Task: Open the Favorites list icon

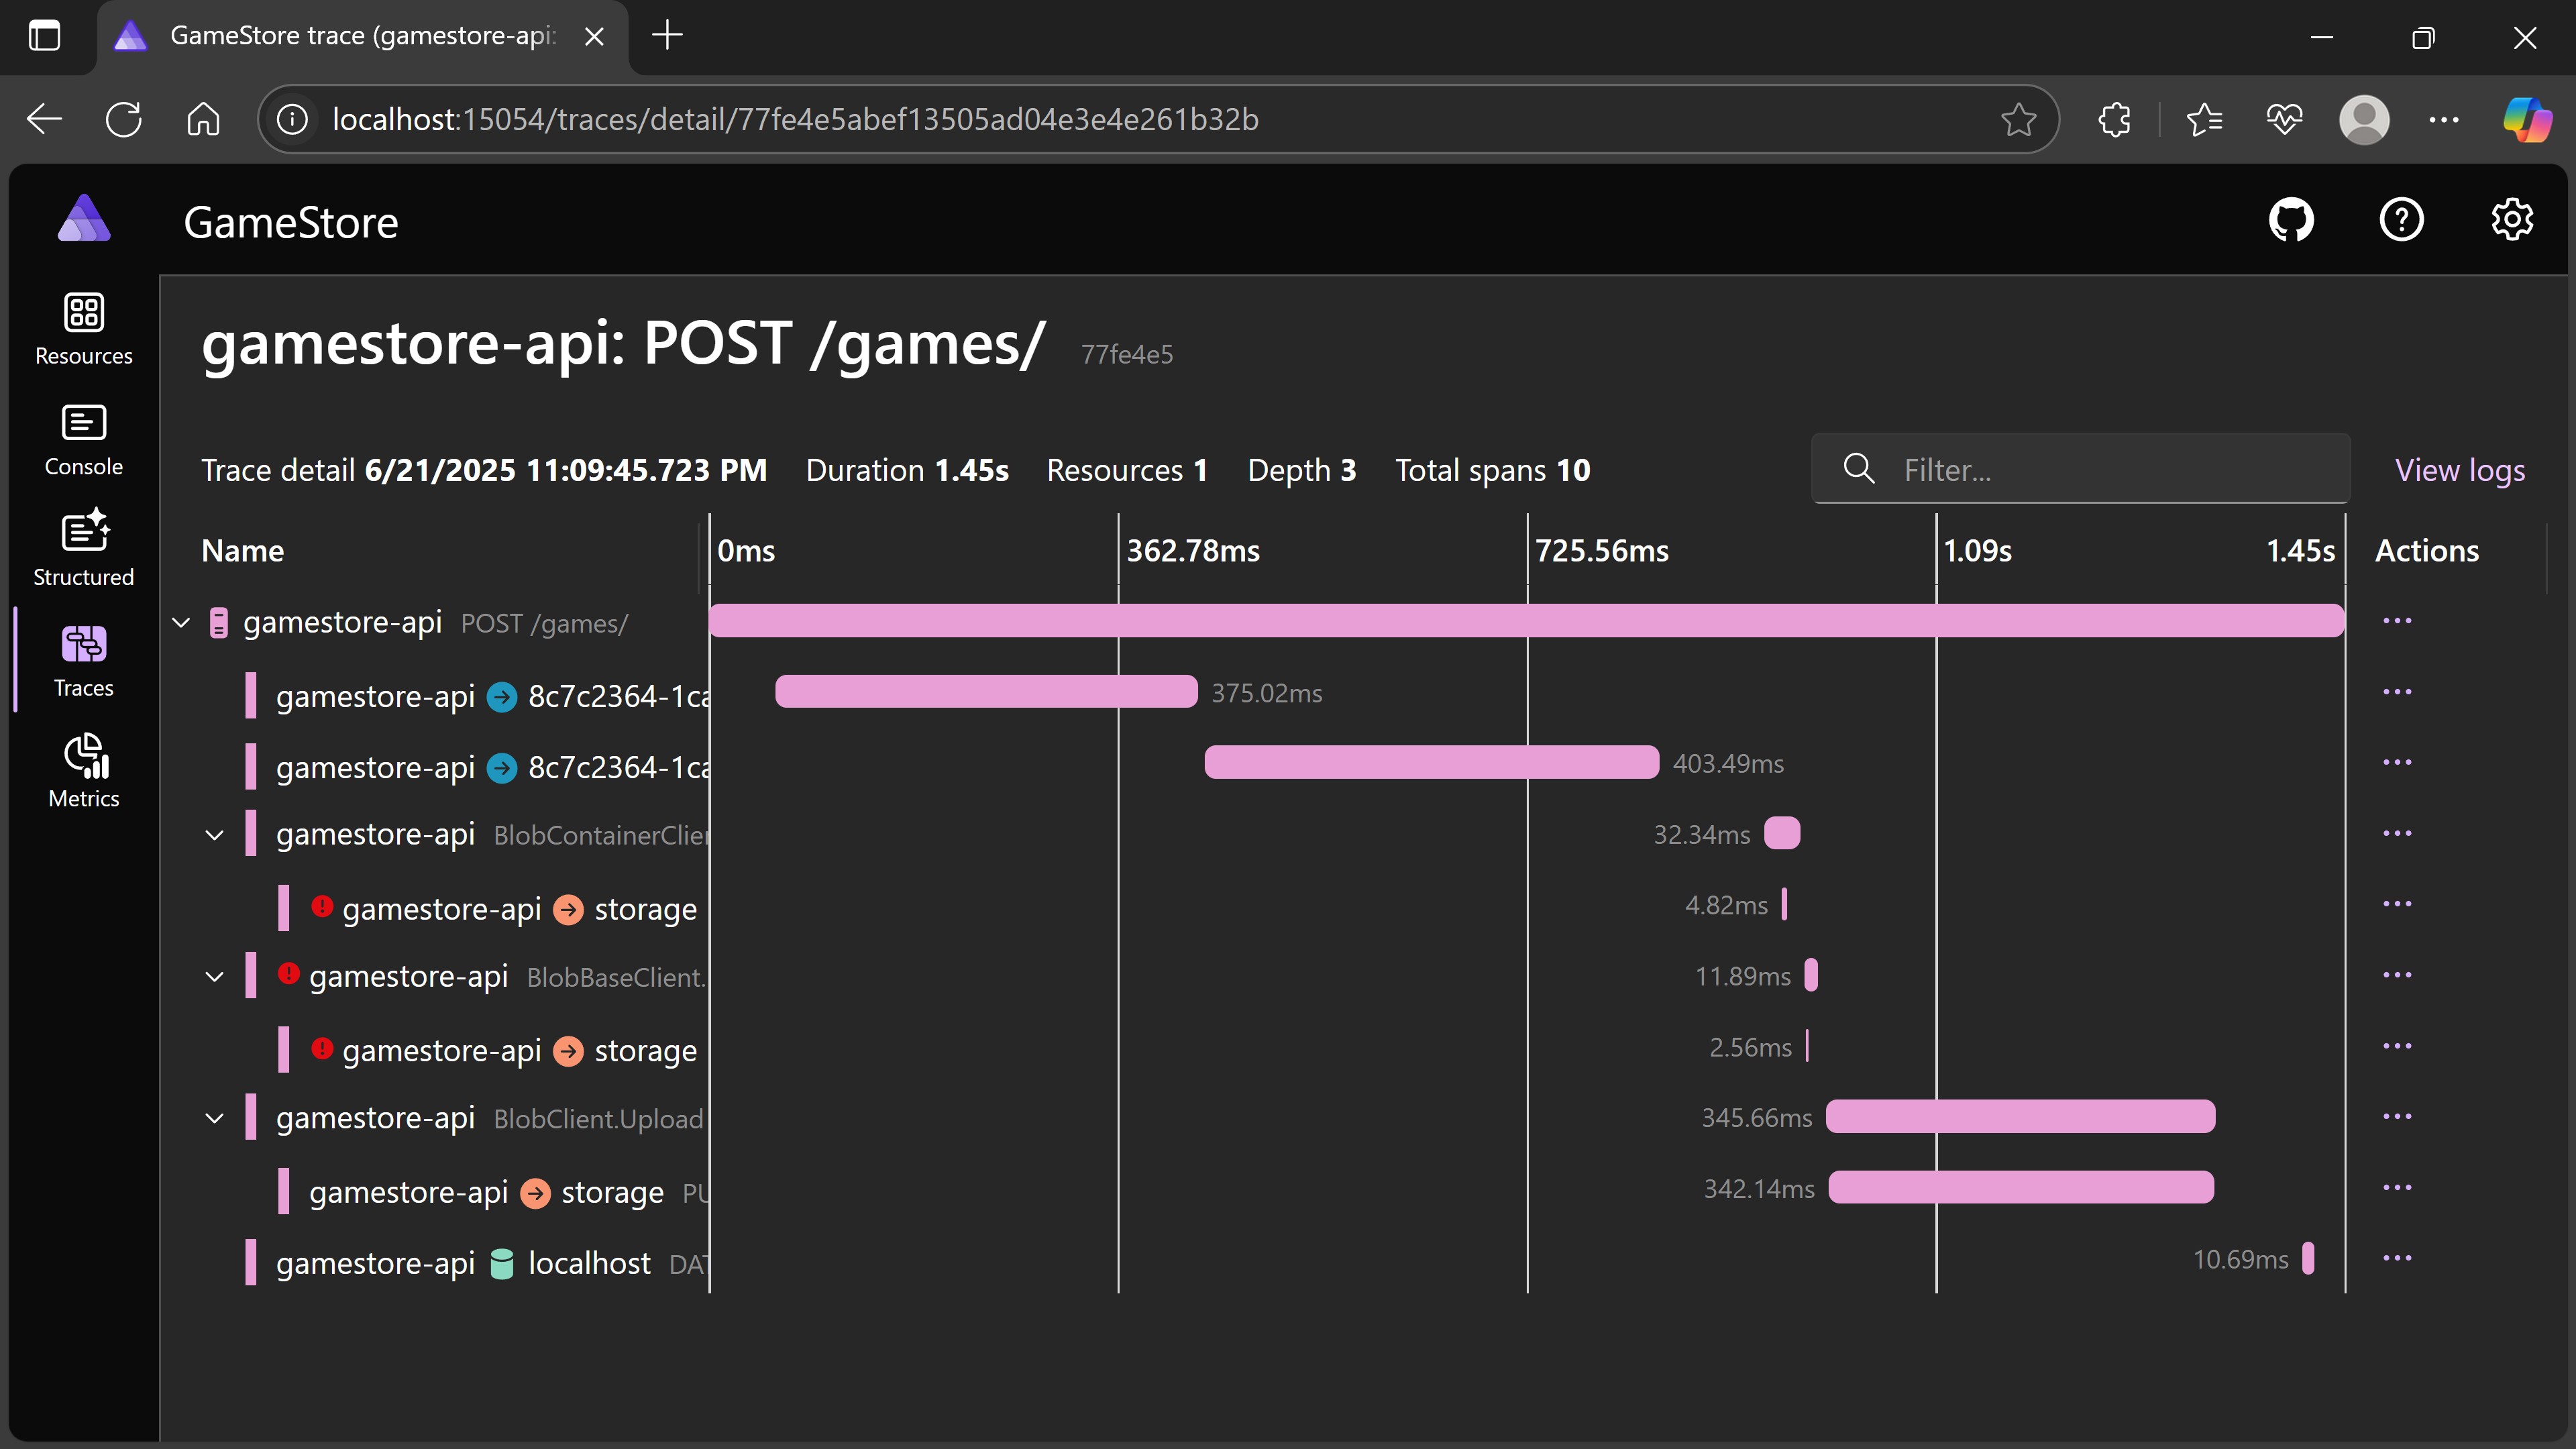Action: click(x=2204, y=120)
